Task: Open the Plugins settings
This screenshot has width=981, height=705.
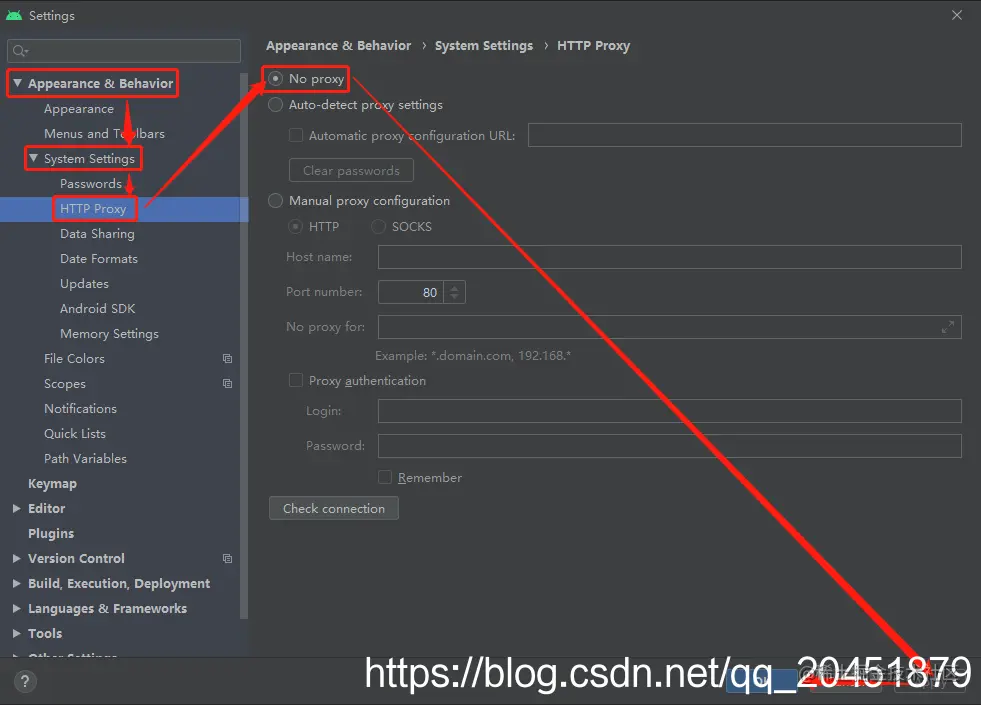Action: point(51,534)
